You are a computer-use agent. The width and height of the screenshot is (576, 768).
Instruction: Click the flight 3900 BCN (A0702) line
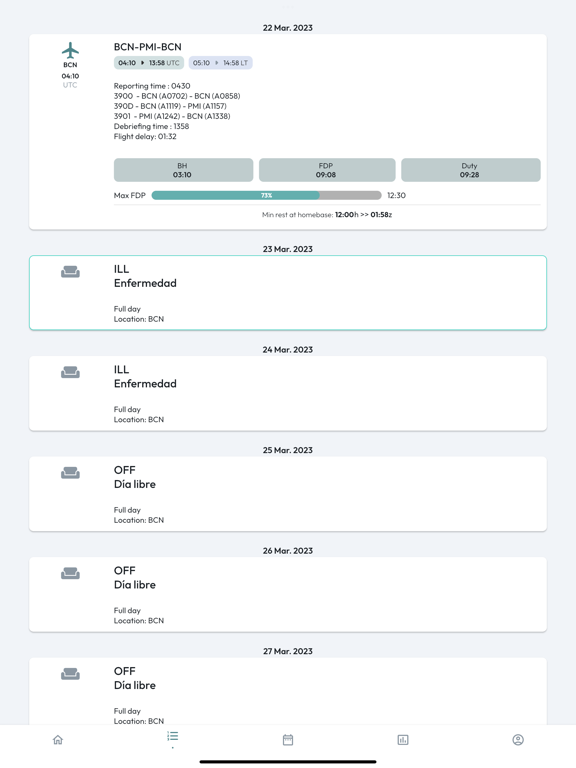[177, 96]
